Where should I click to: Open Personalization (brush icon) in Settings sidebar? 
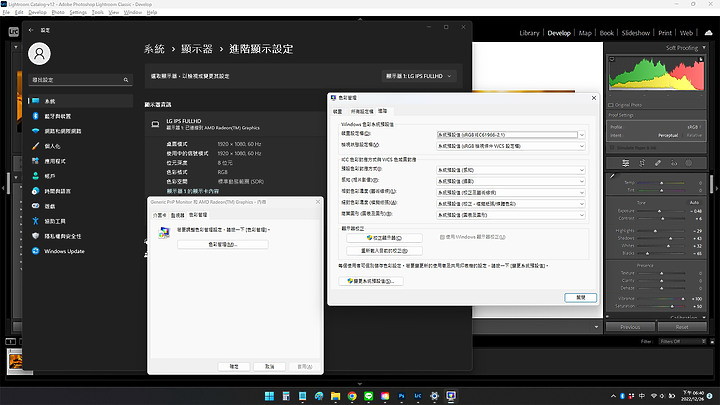coord(80,146)
